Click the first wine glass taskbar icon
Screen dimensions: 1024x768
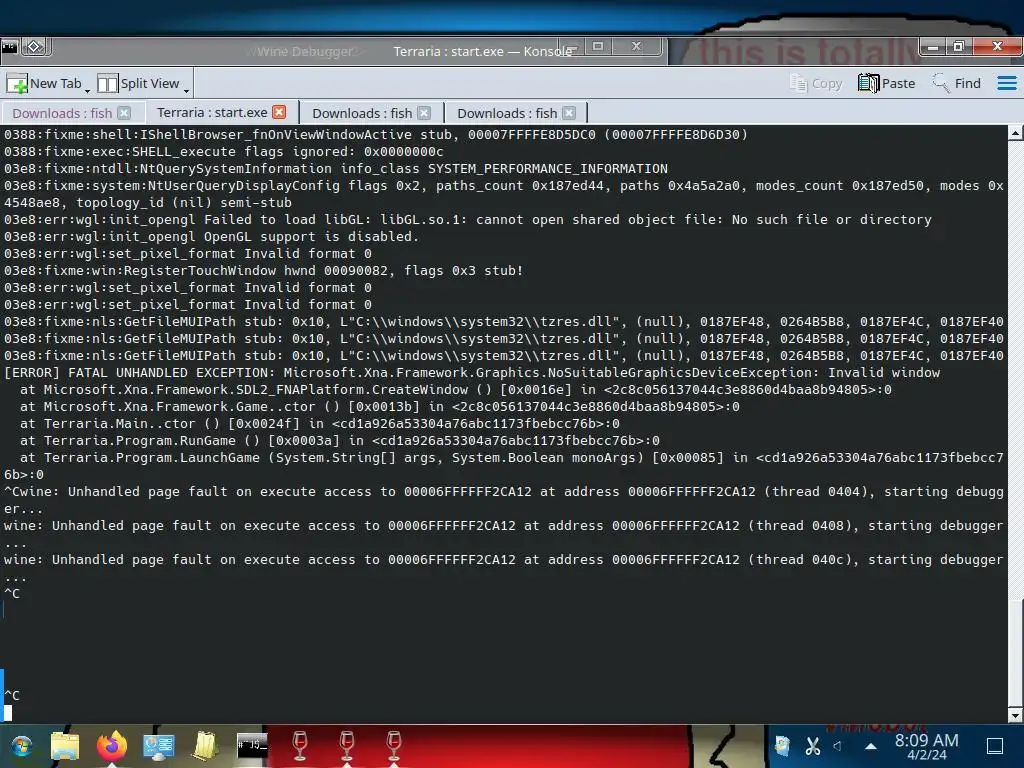[300, 745]
